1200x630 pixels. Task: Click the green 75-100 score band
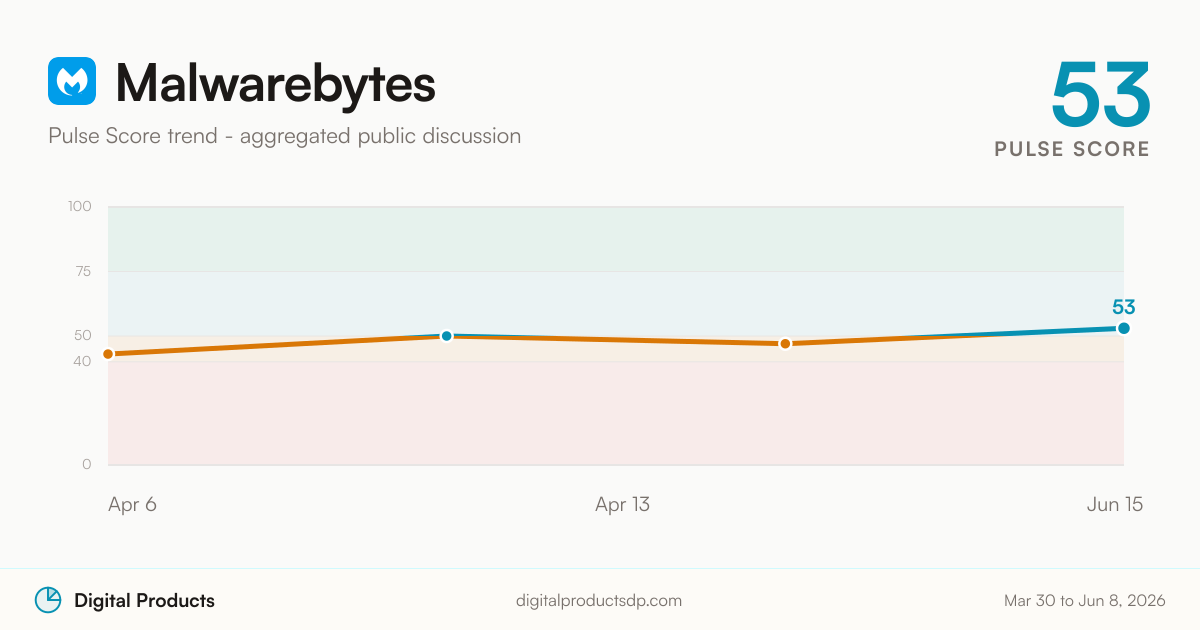point(616,239)
